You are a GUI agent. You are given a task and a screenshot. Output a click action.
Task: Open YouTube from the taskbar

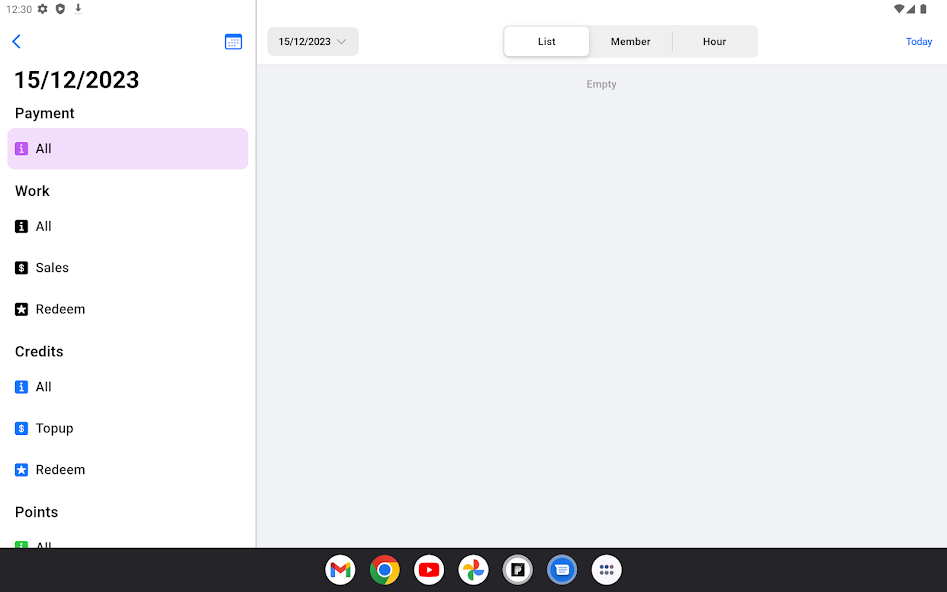429,569
